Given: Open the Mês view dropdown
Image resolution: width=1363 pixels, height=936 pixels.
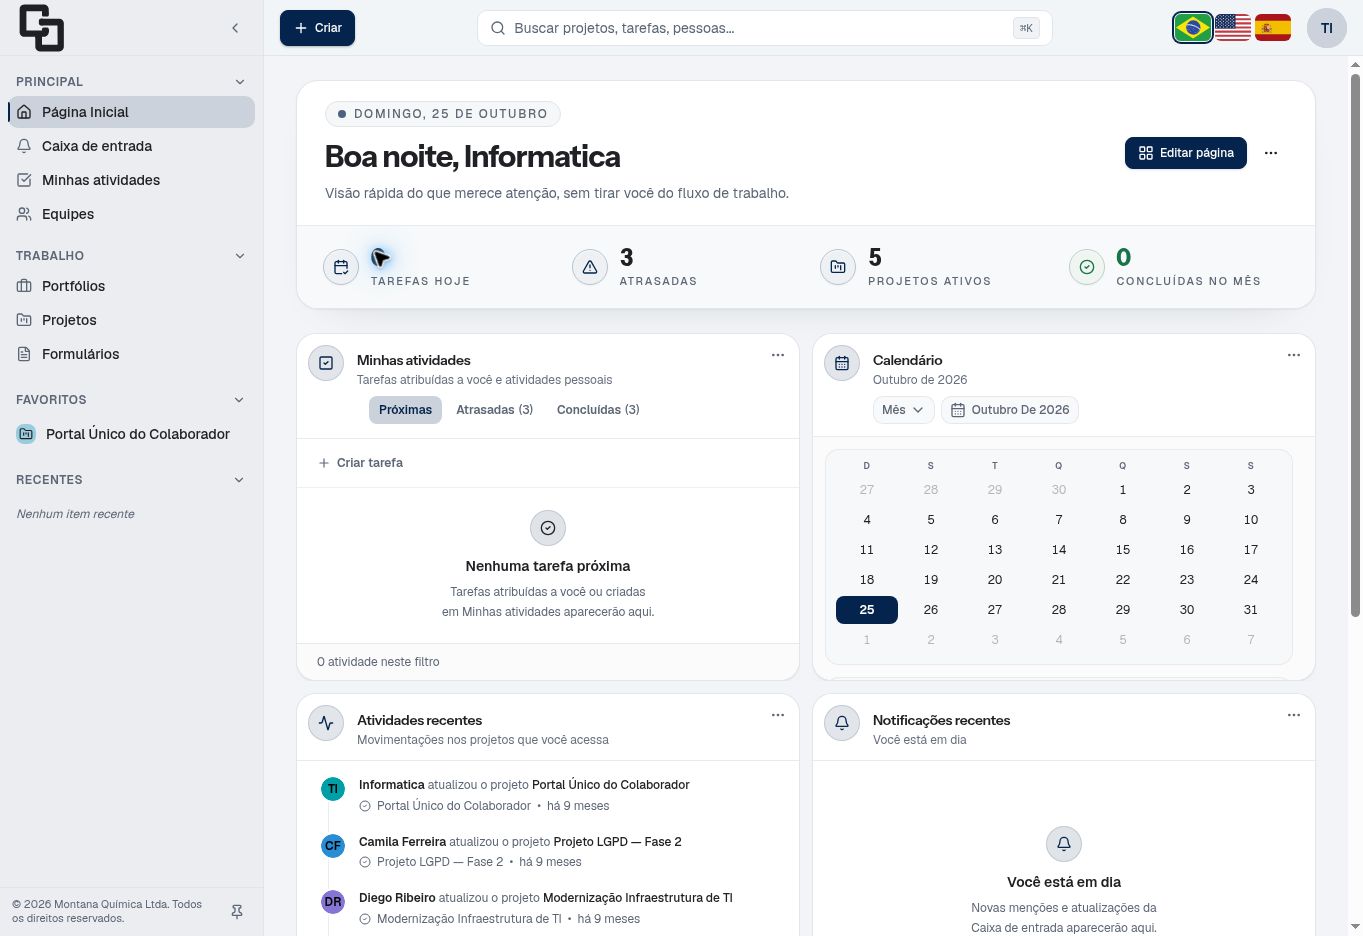Looking at the screenshot, I should [x=904, y=410].
